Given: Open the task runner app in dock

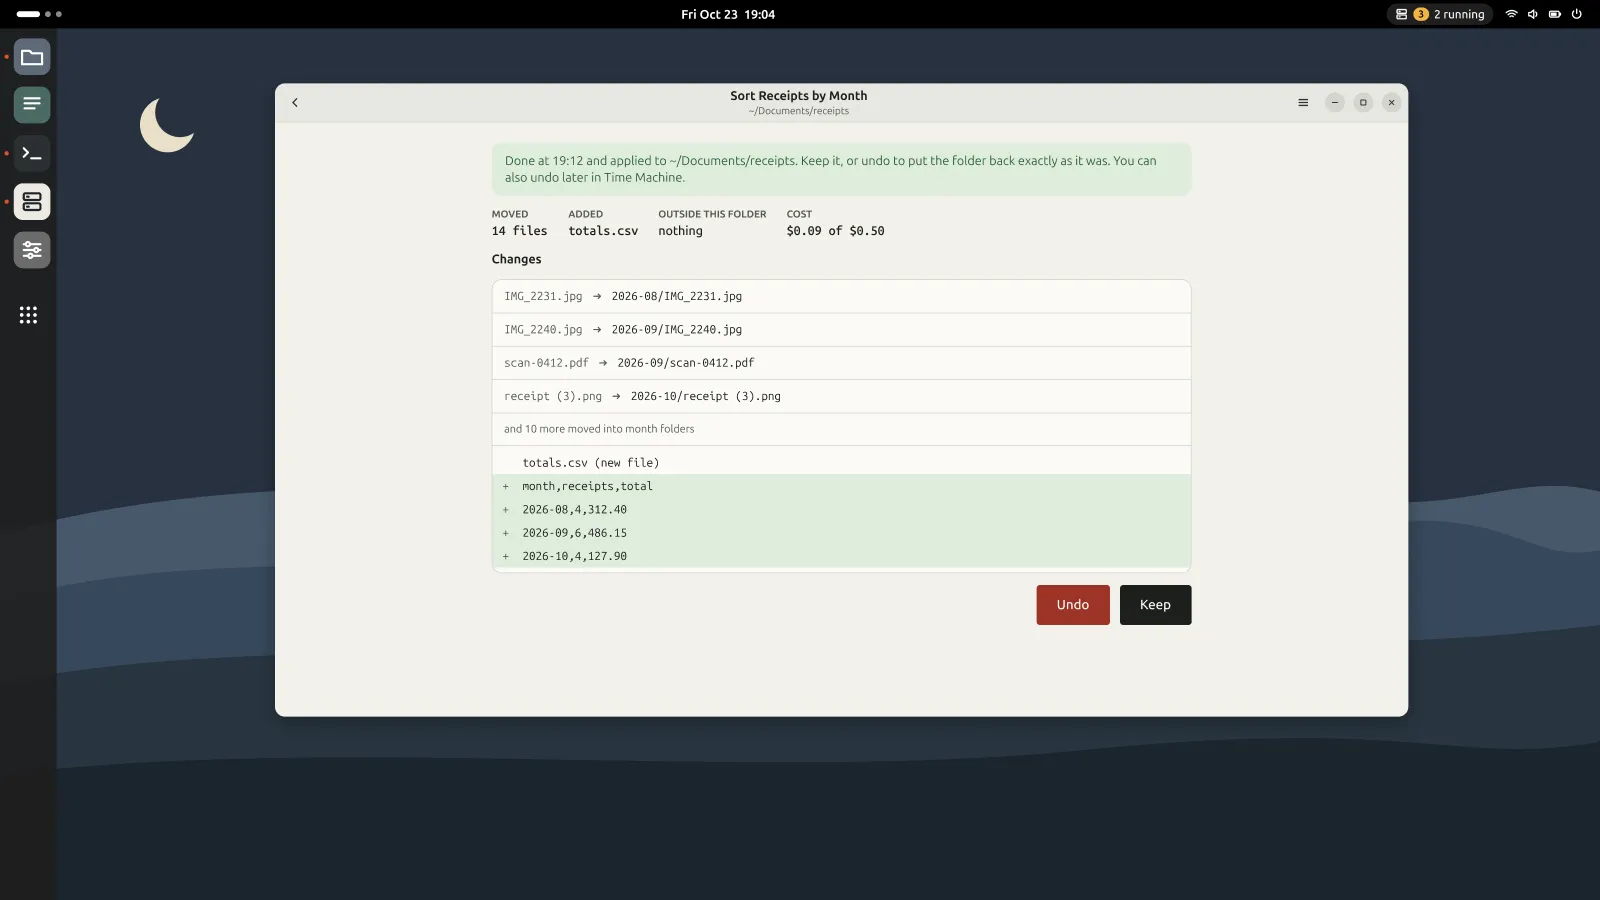Looking at the screenshot, I should tap(32, 202).
